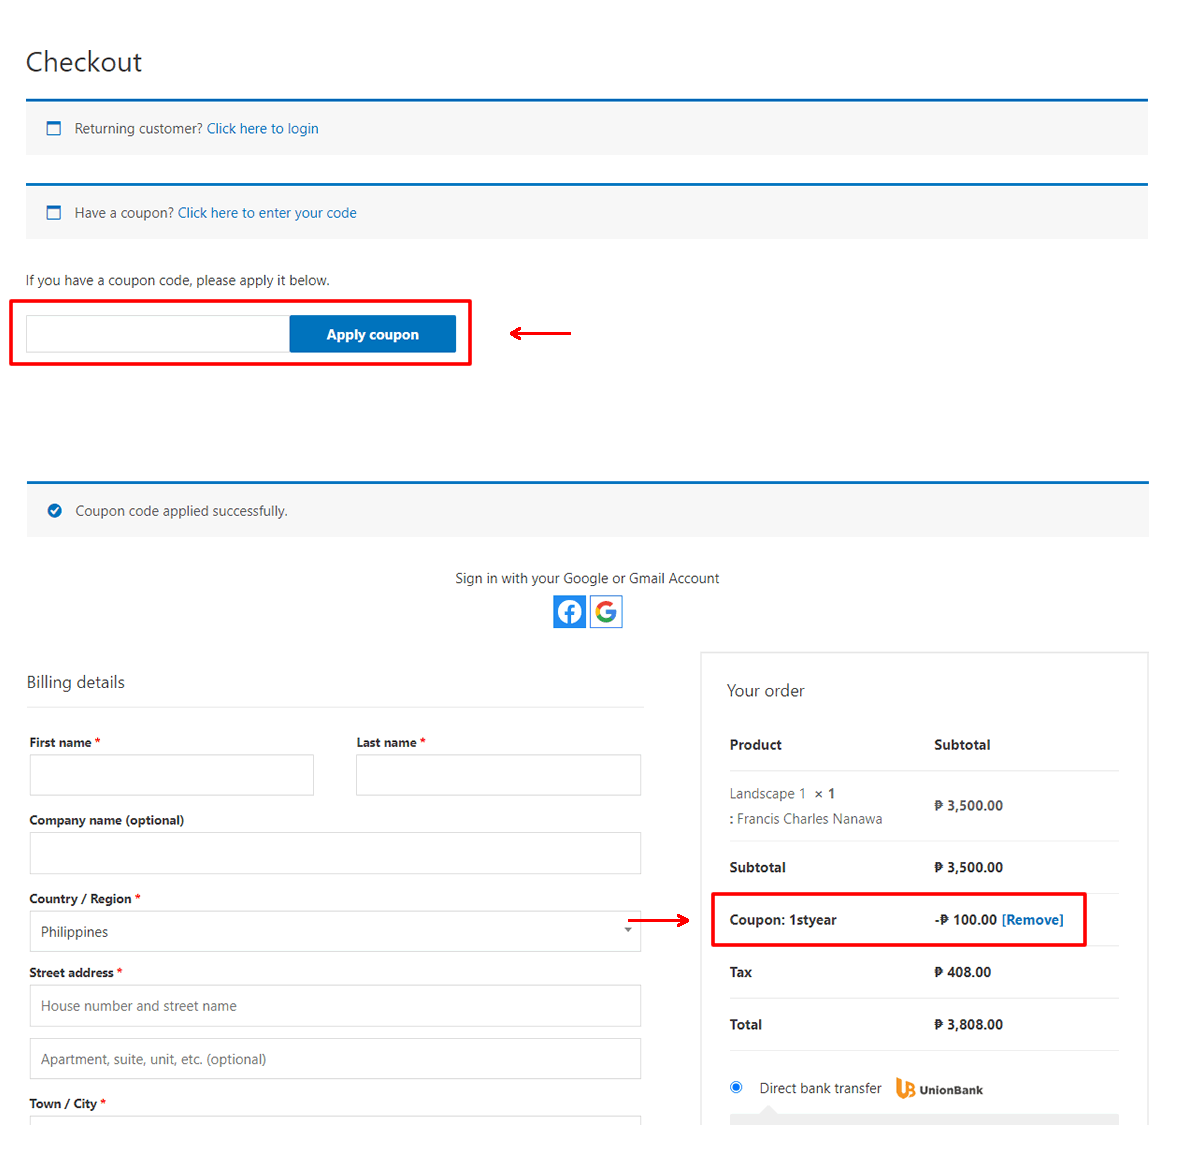Viewport: 1200px width, 1175px height.
Task: Click the Last name input field
Action: 498,775
